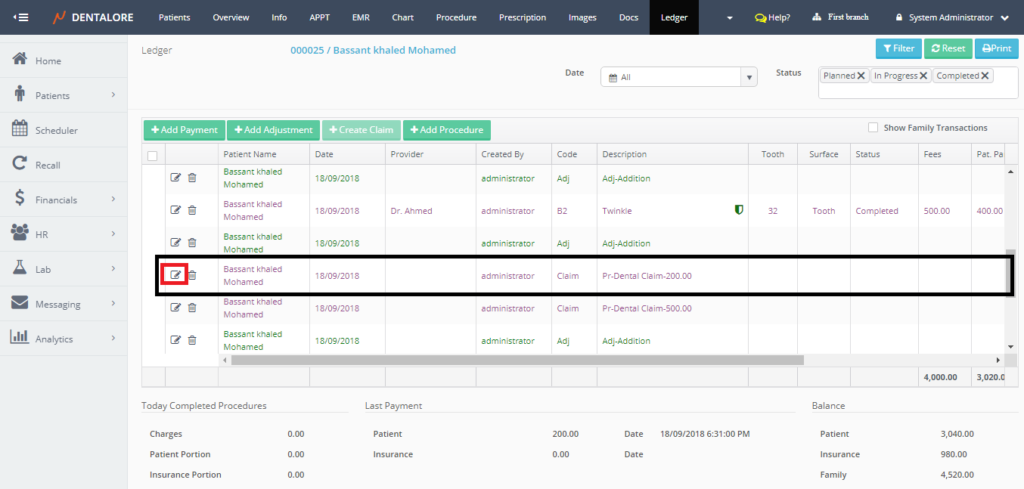Open the Date dropdown showing All
The image size is (1024, 489).
coord(678,77)
